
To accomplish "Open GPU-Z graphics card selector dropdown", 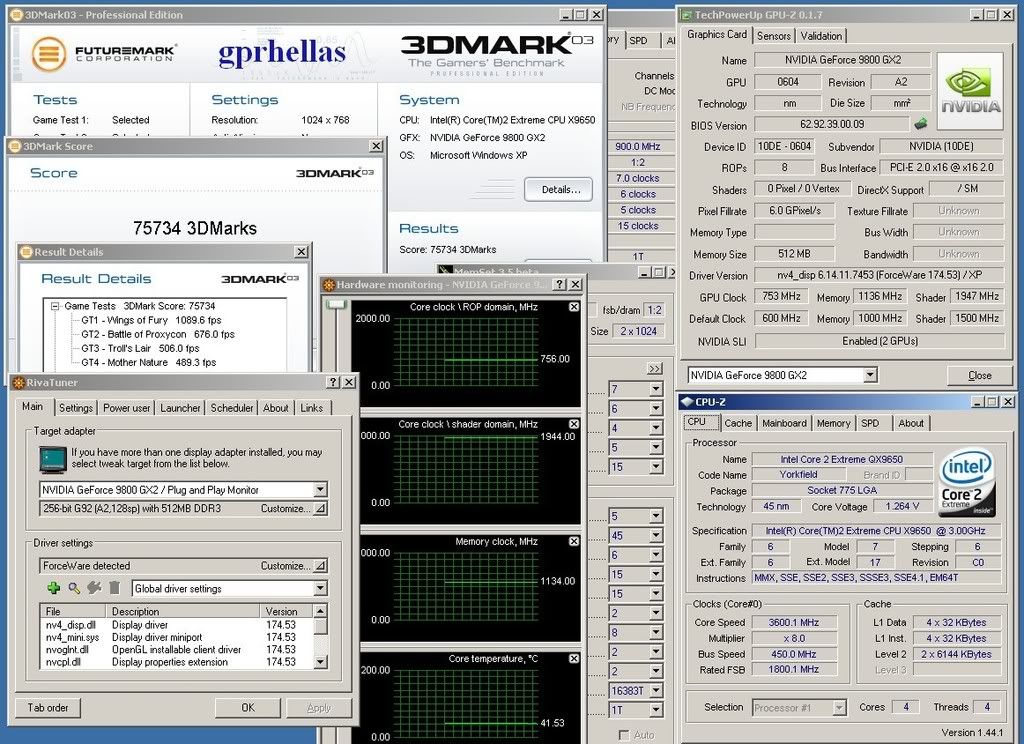I will [x=870, y=375].
